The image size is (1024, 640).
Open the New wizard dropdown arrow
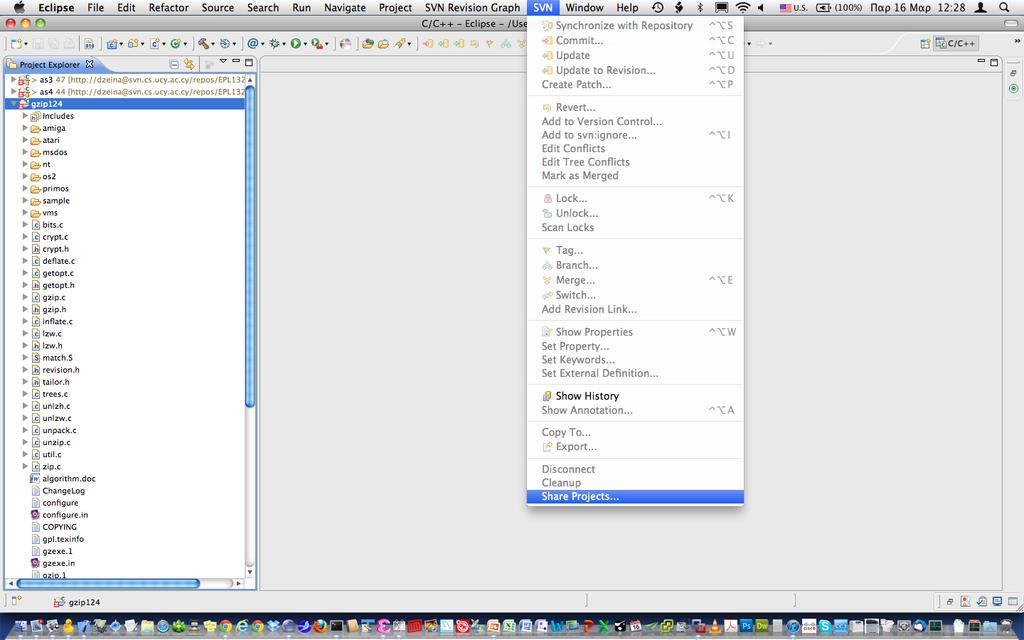25,44
